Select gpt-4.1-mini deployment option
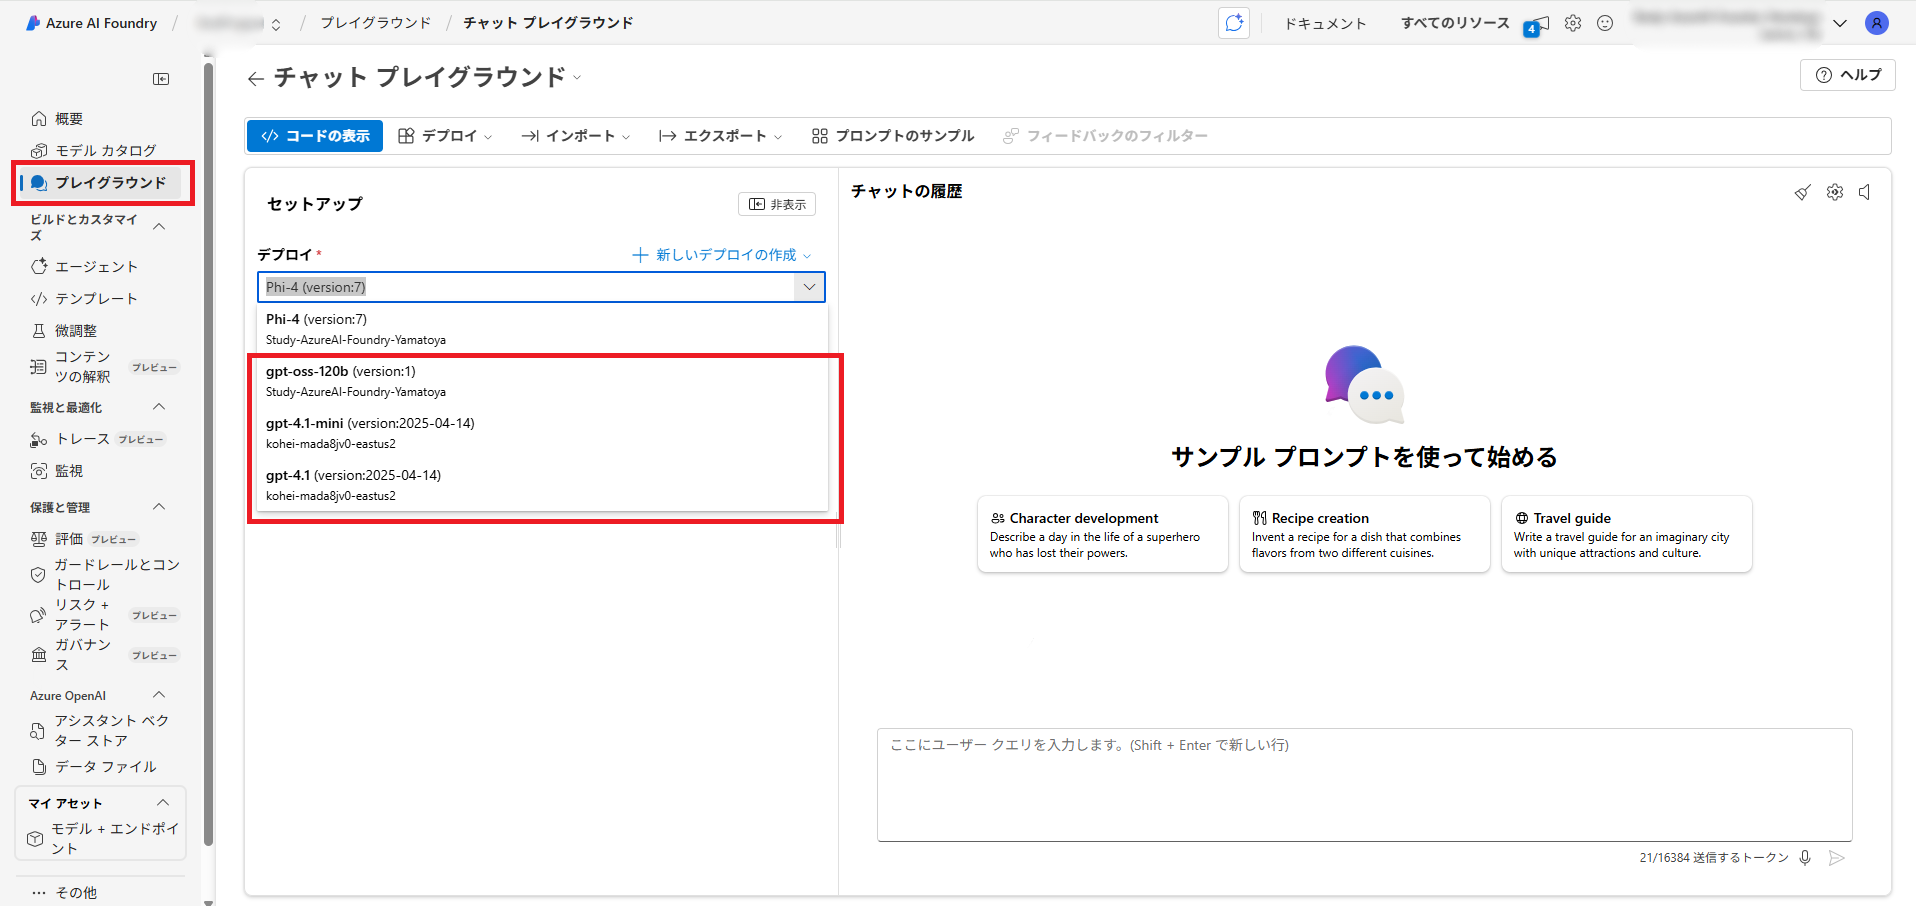This screenshot has width=1916, height=906. [x=542, y=433]
